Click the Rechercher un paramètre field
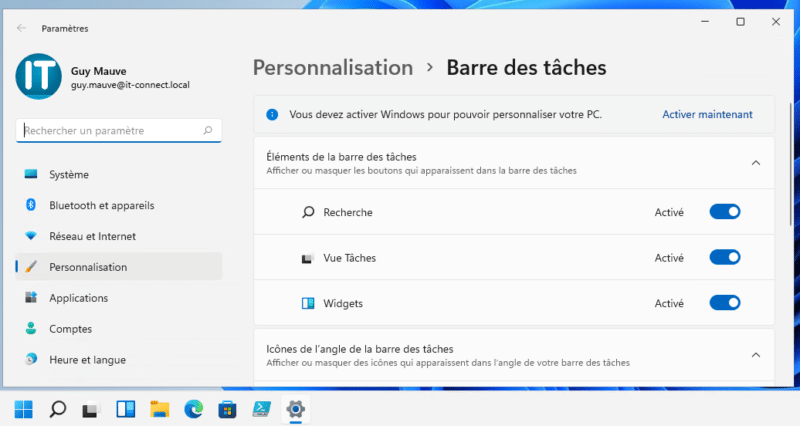800x426 pixels. (x=119, y=131)
